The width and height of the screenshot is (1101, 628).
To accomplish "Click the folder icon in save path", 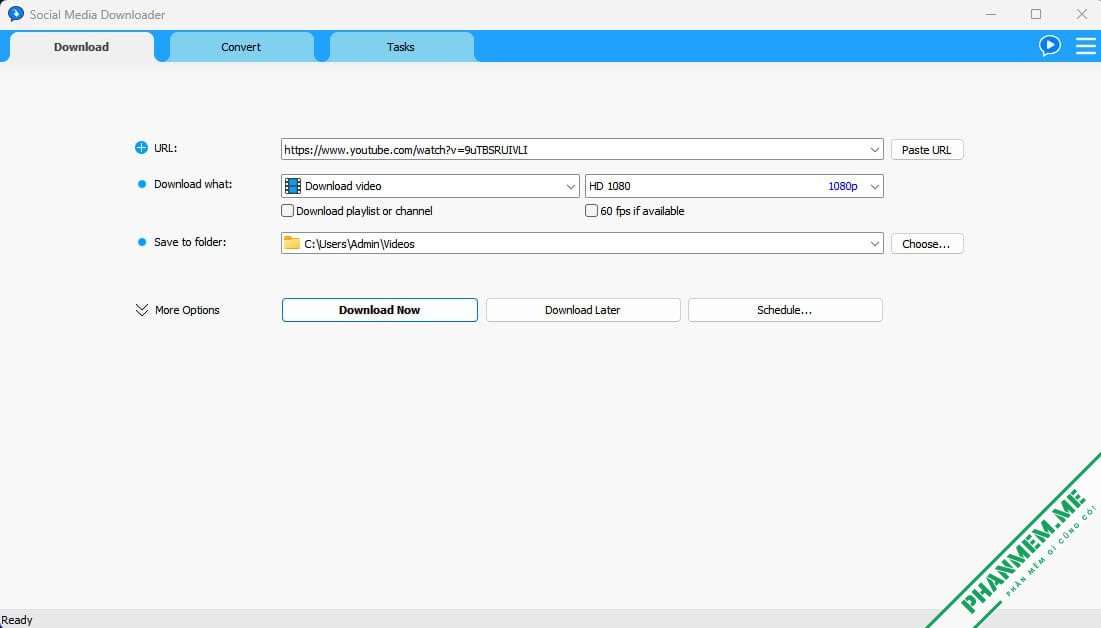I will [x=291, y=243].
